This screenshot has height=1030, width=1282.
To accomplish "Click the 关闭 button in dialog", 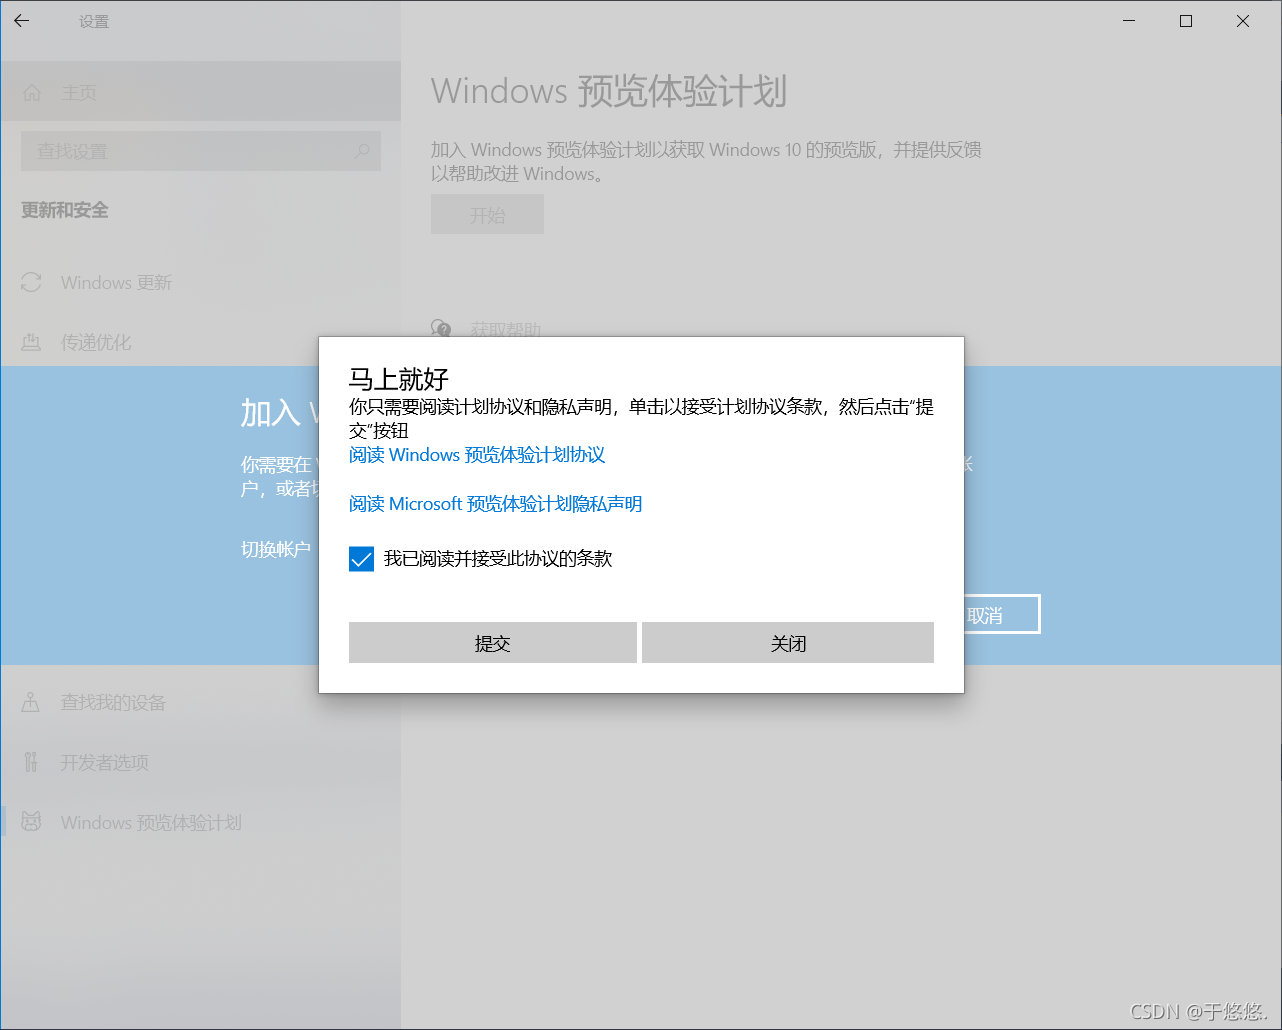I will tap(788, 643).
